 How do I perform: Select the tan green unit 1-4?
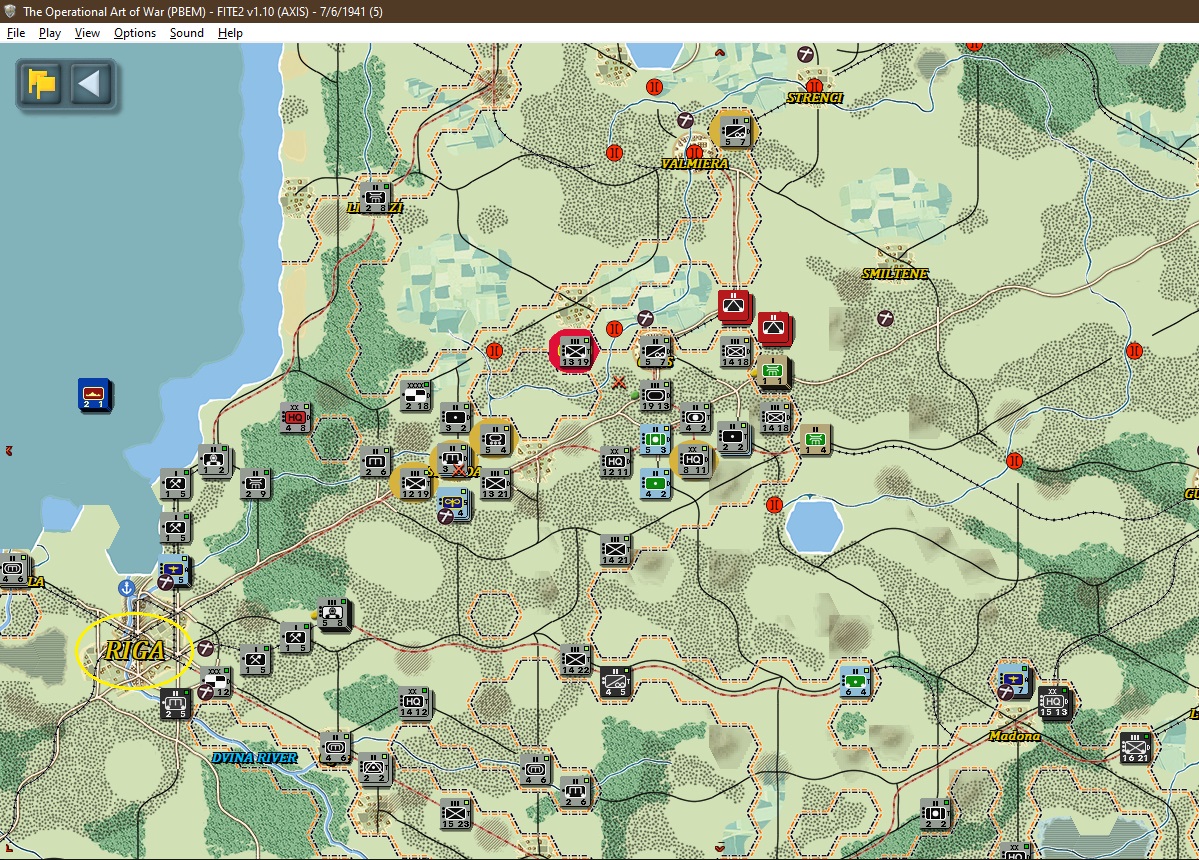[815, 440]
